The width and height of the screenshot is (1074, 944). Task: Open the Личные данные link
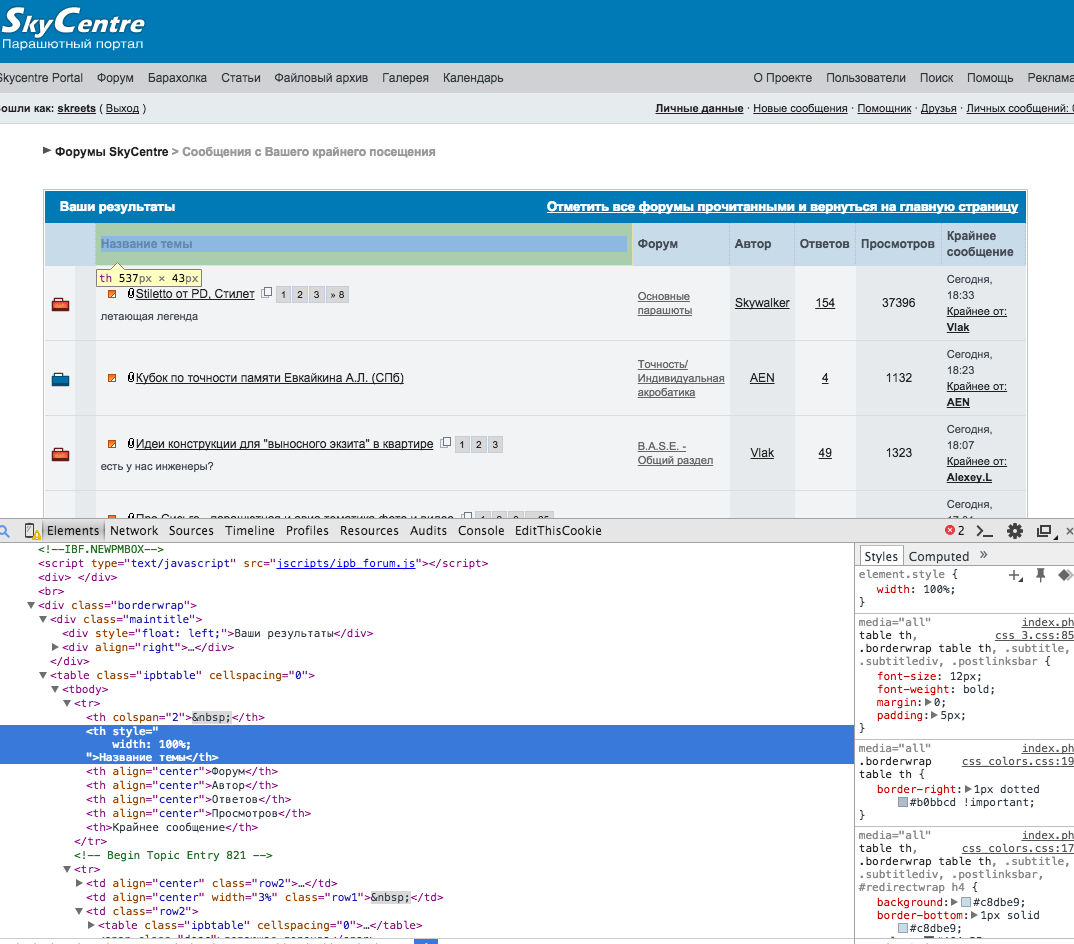[699, 108]
